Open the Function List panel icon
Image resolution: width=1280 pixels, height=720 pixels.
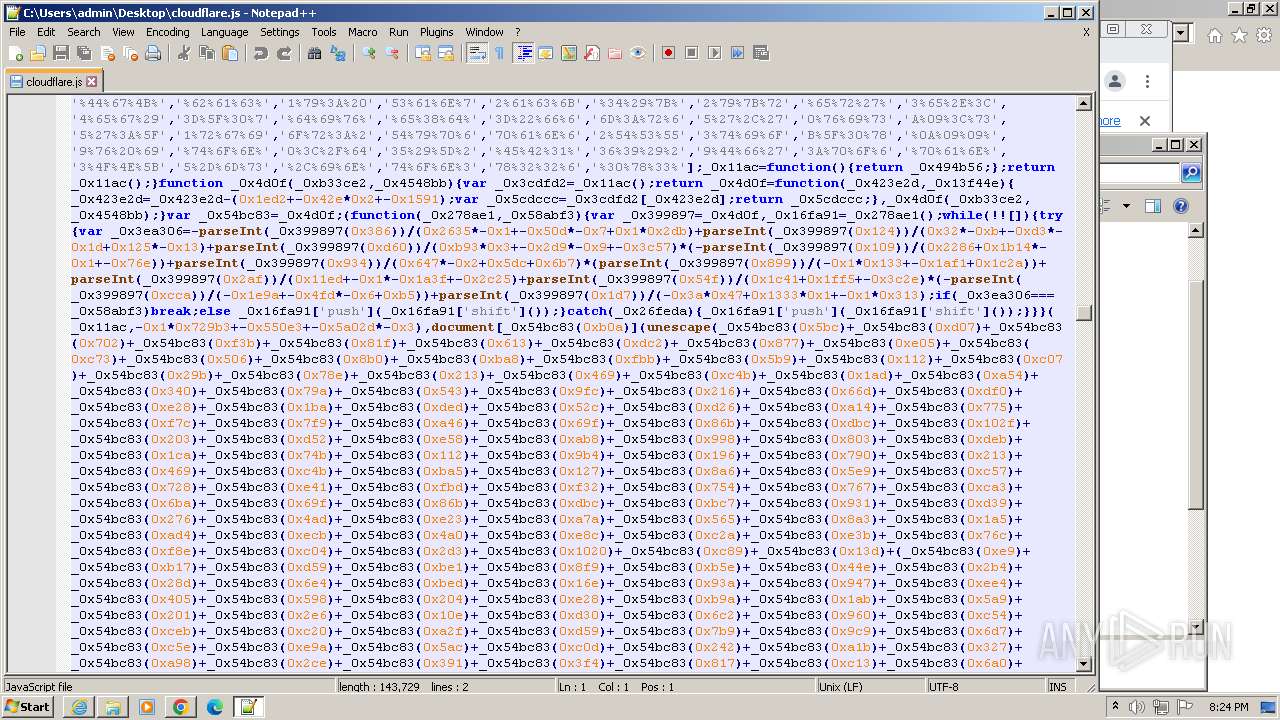[x=591, y=53]
